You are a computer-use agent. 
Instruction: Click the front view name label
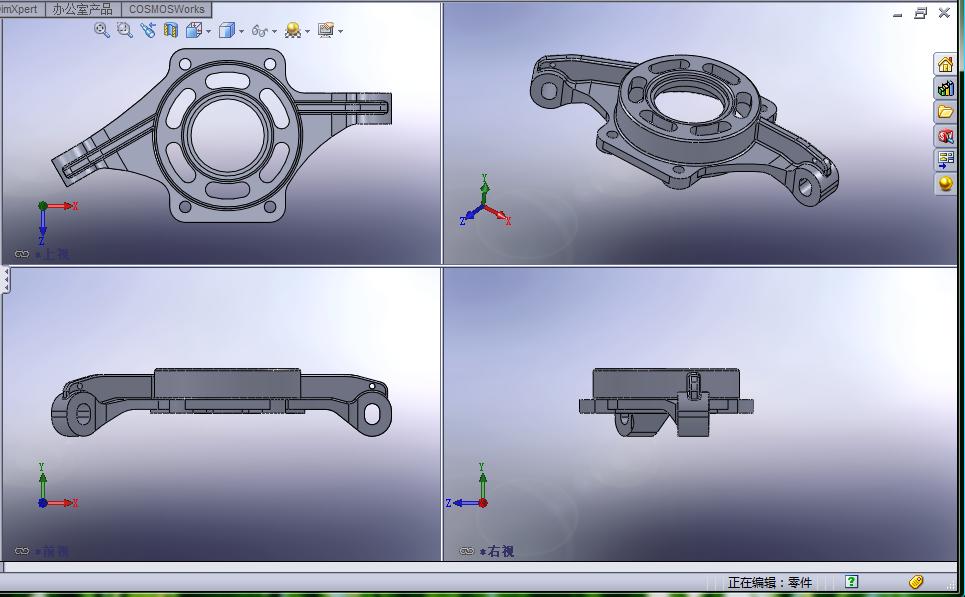click(53, 551)
